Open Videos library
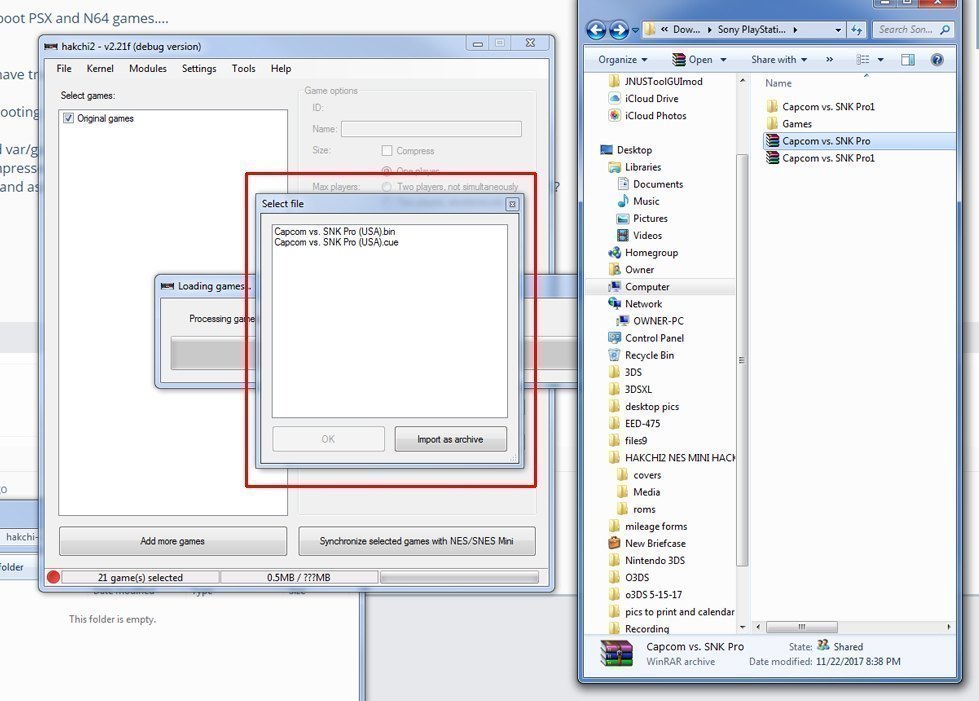The height and width of the screenshot is (701, 979). [647, 235]
